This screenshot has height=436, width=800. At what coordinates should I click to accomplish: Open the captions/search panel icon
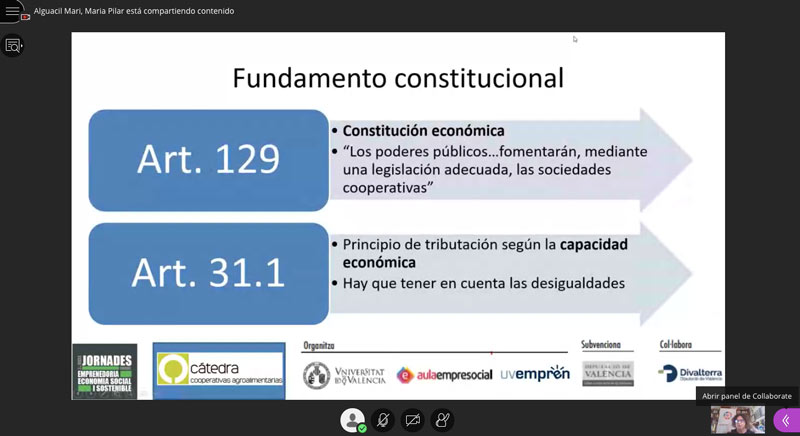[x=13, y=45]
